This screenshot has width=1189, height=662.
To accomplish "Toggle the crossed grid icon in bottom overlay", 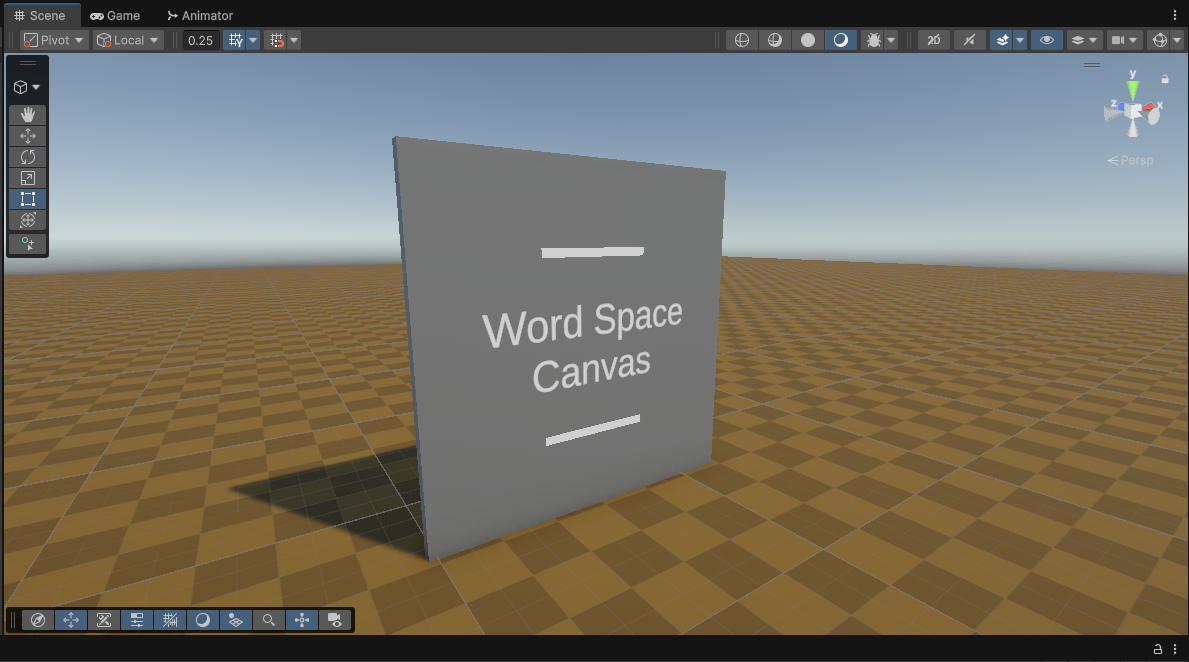I will (170, 620).
